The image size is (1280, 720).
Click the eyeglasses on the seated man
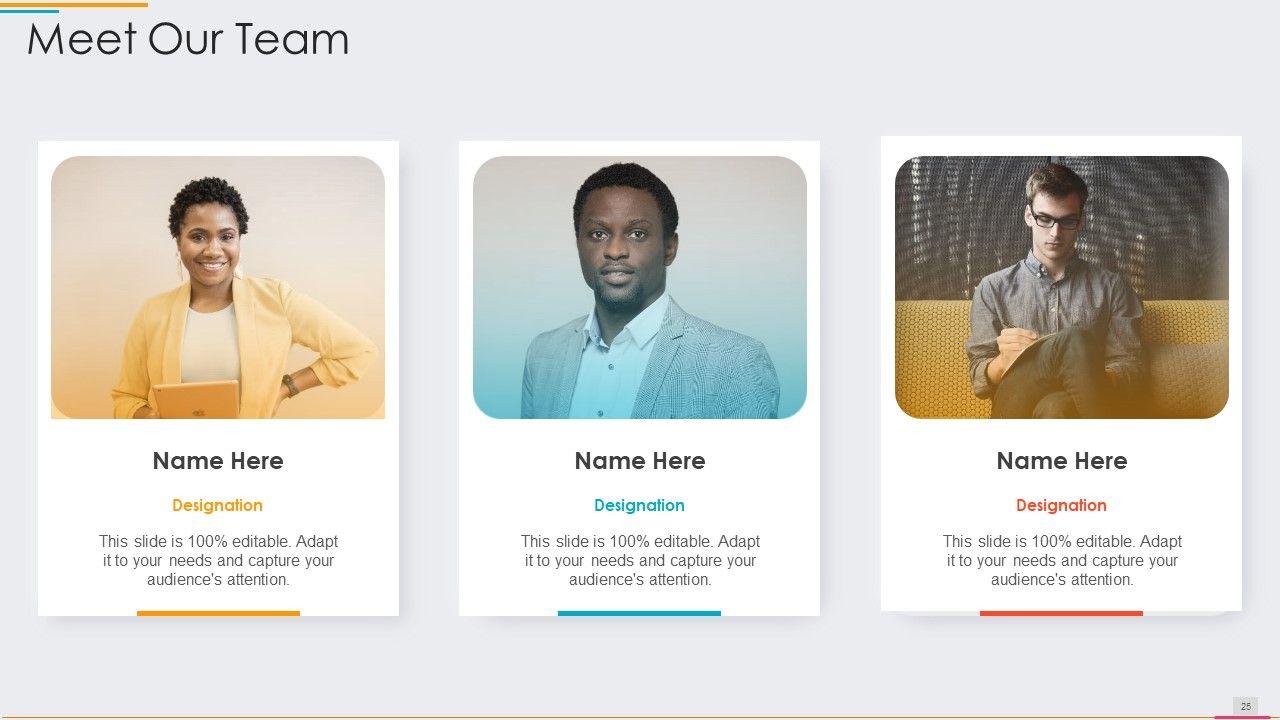[1055, 220]
